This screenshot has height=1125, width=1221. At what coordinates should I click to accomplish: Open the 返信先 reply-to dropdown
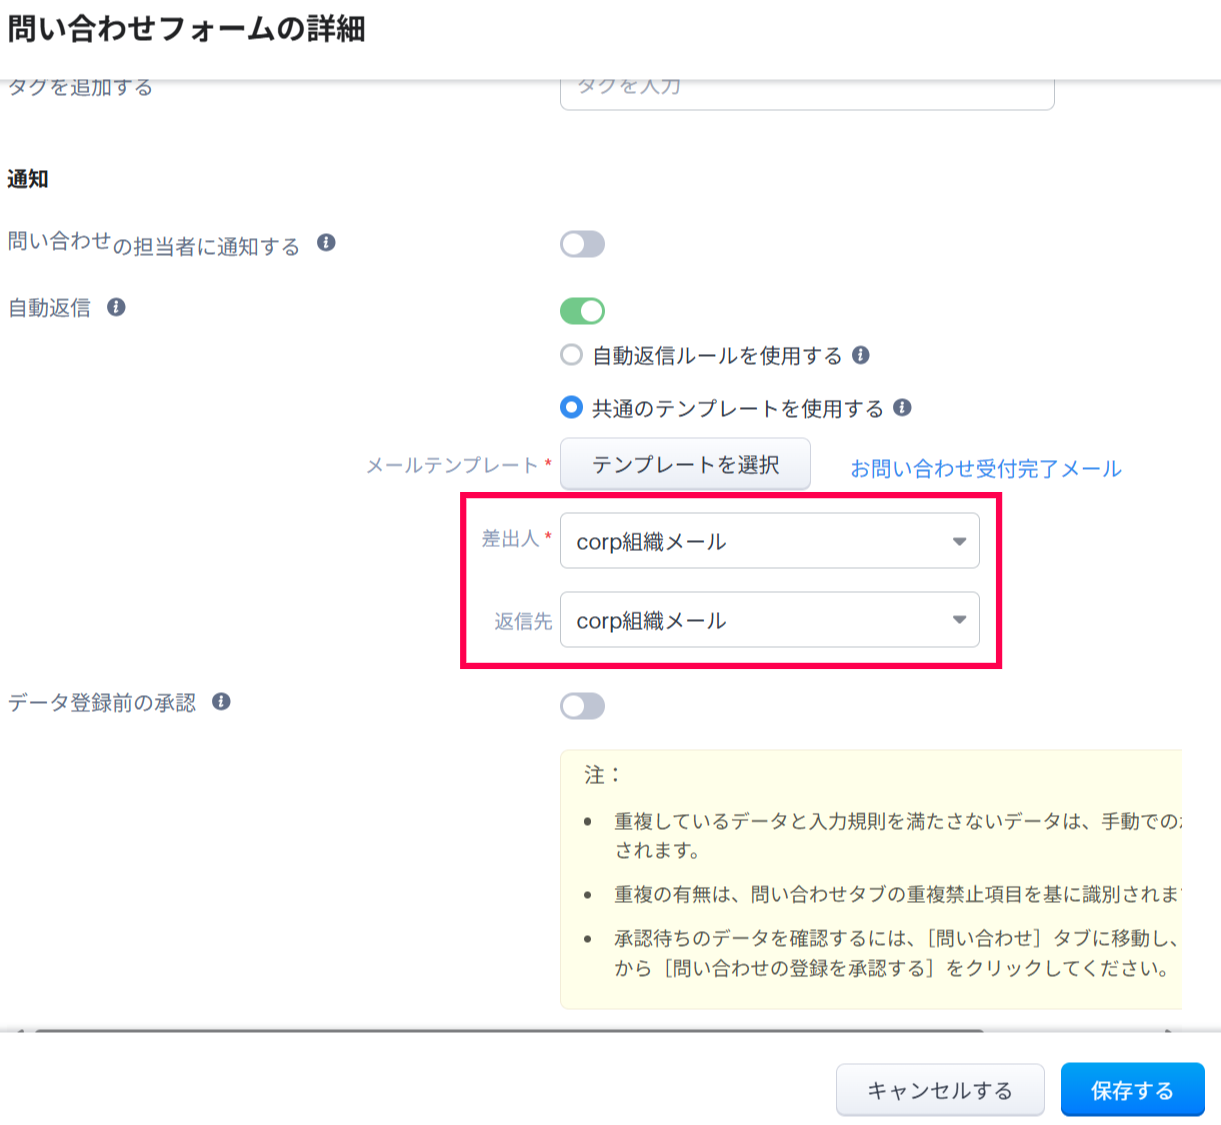tap(769, 620)
